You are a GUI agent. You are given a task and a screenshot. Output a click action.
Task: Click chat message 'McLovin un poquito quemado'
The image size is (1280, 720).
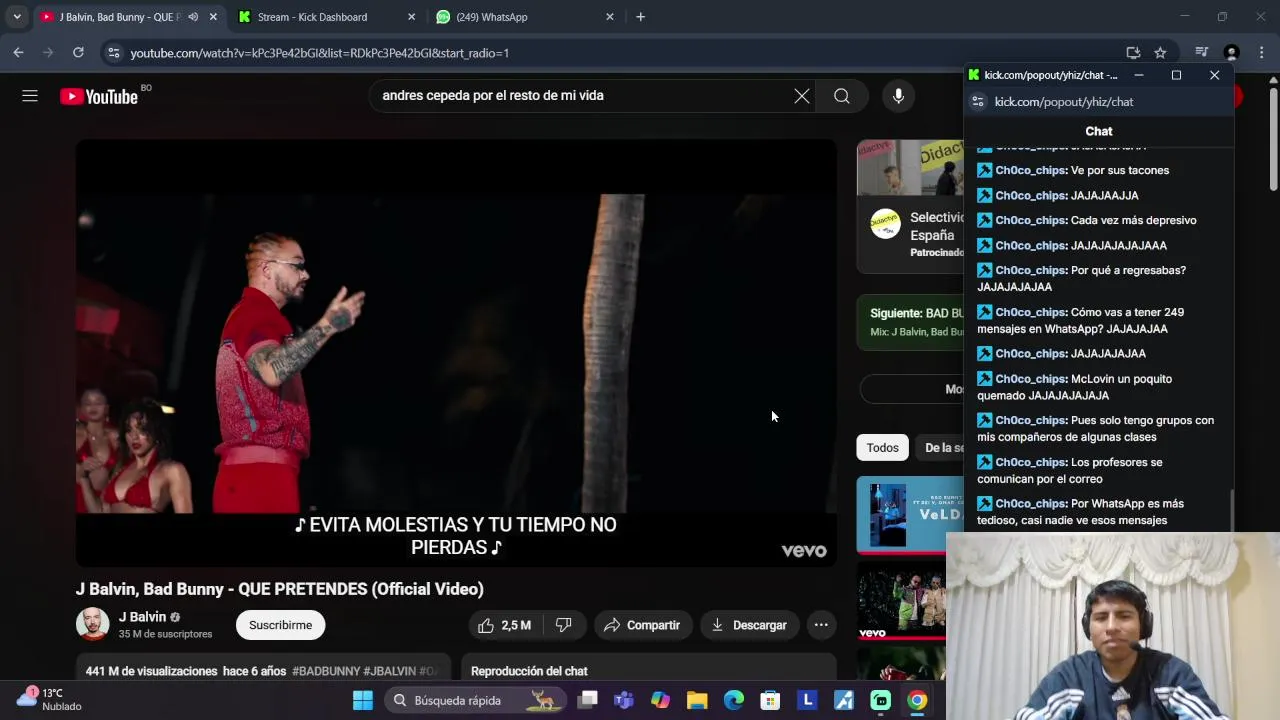(1075, 387)
